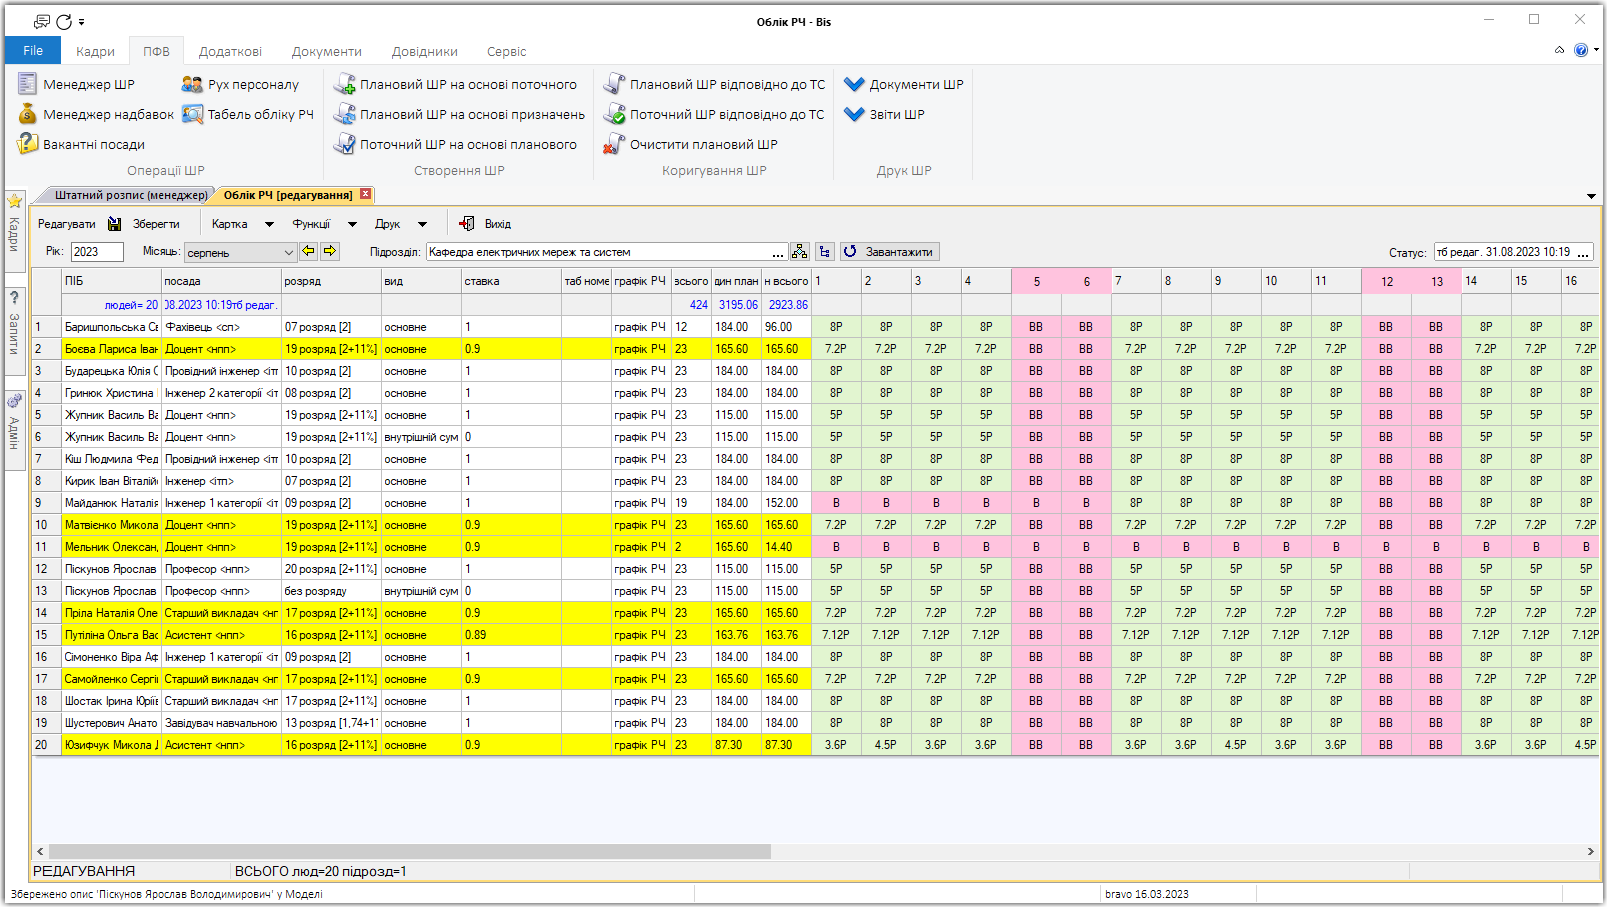Collapse the ribbon with the chevron

point(1559,50)
